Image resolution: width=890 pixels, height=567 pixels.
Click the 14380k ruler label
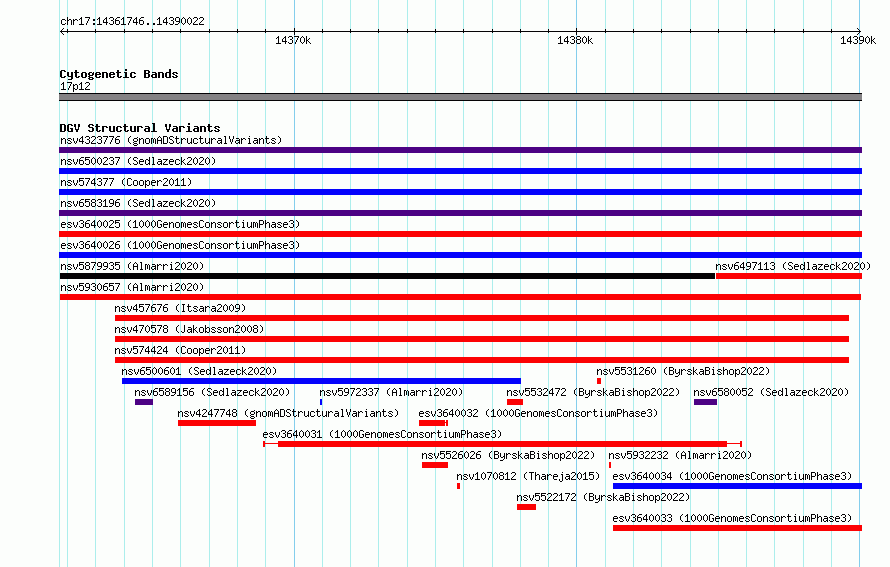tap(575, 40)
